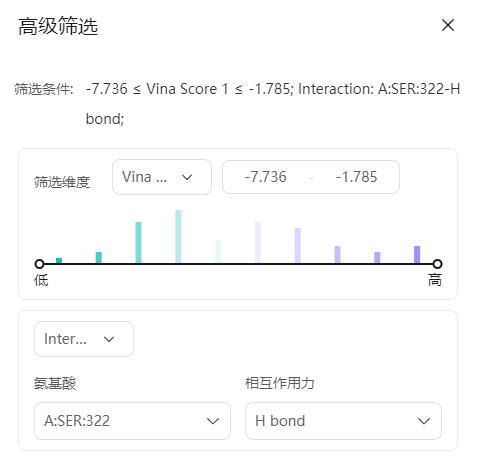478x461 pixels.
Task: Edit the maximum value -1.785 field
Action: (356, 177)
